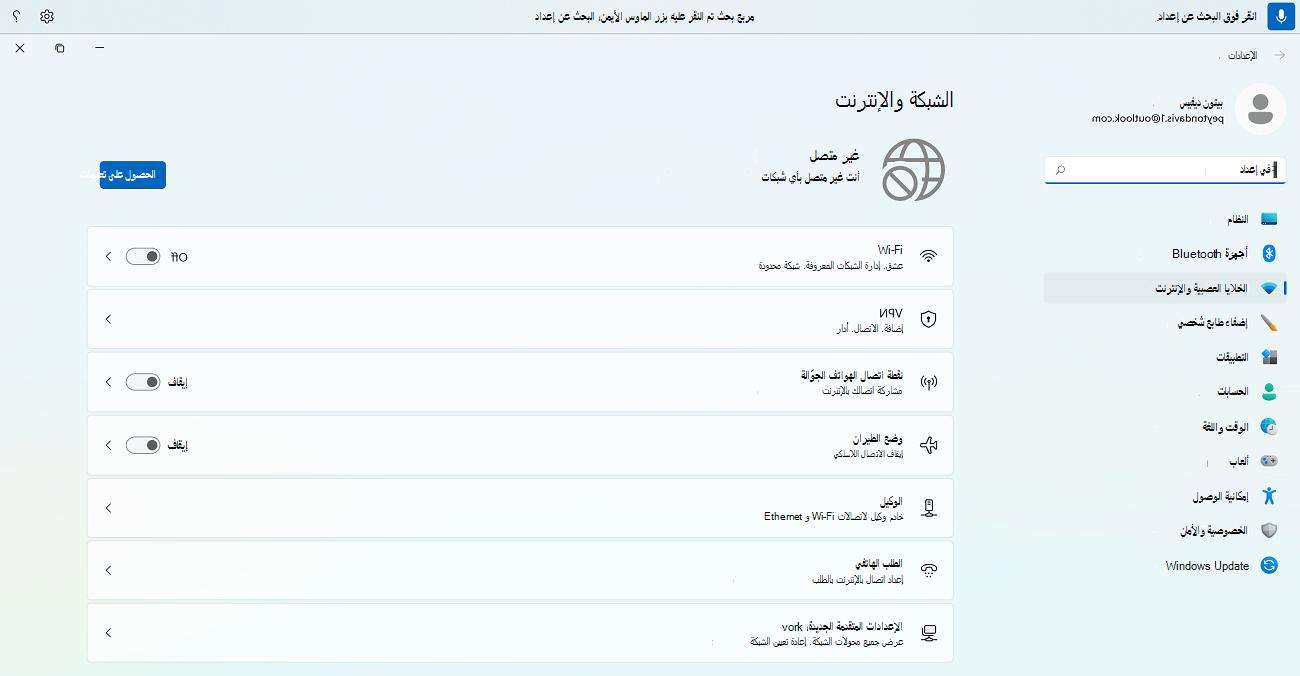Minimize the Settings window

click(x=99, y=48)
